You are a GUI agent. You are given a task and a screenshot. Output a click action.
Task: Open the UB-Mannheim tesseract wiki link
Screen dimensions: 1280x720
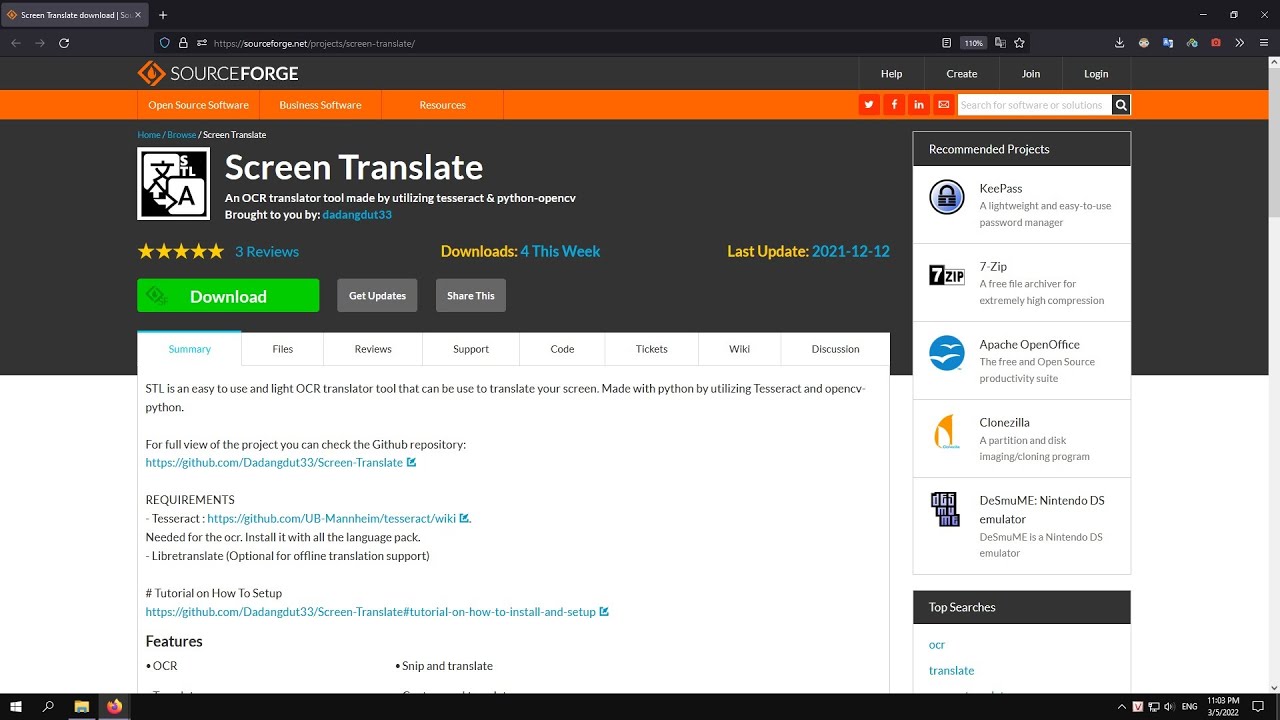pos(331,519)
